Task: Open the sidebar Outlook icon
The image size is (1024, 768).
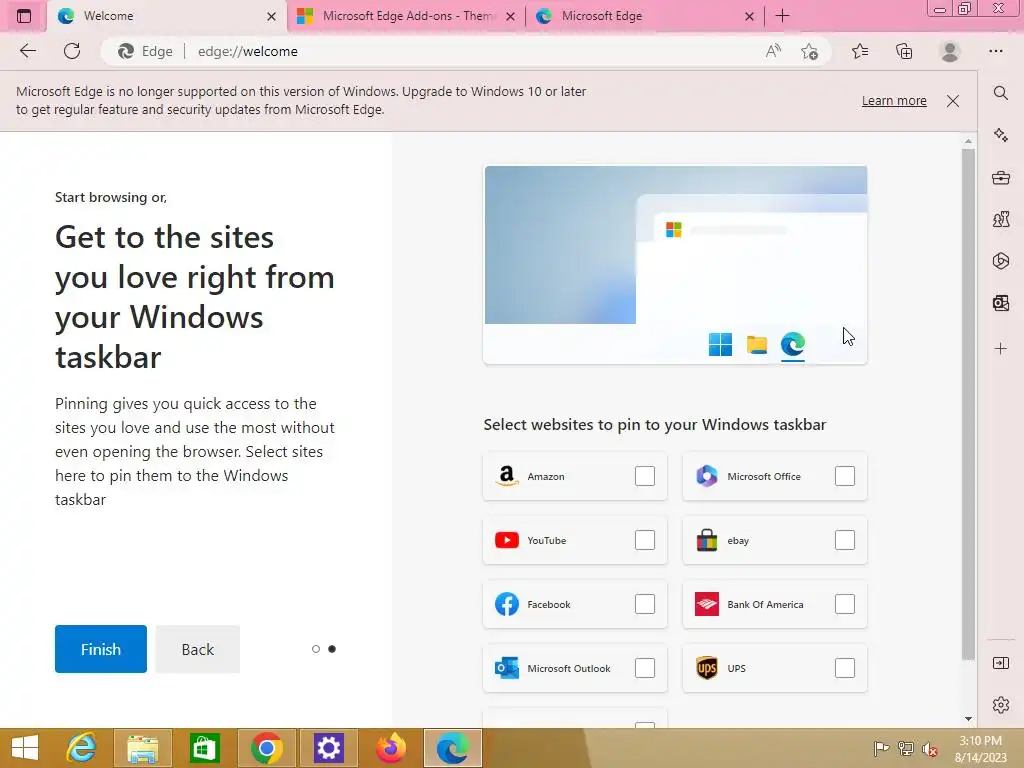Action: point(1000,302)
